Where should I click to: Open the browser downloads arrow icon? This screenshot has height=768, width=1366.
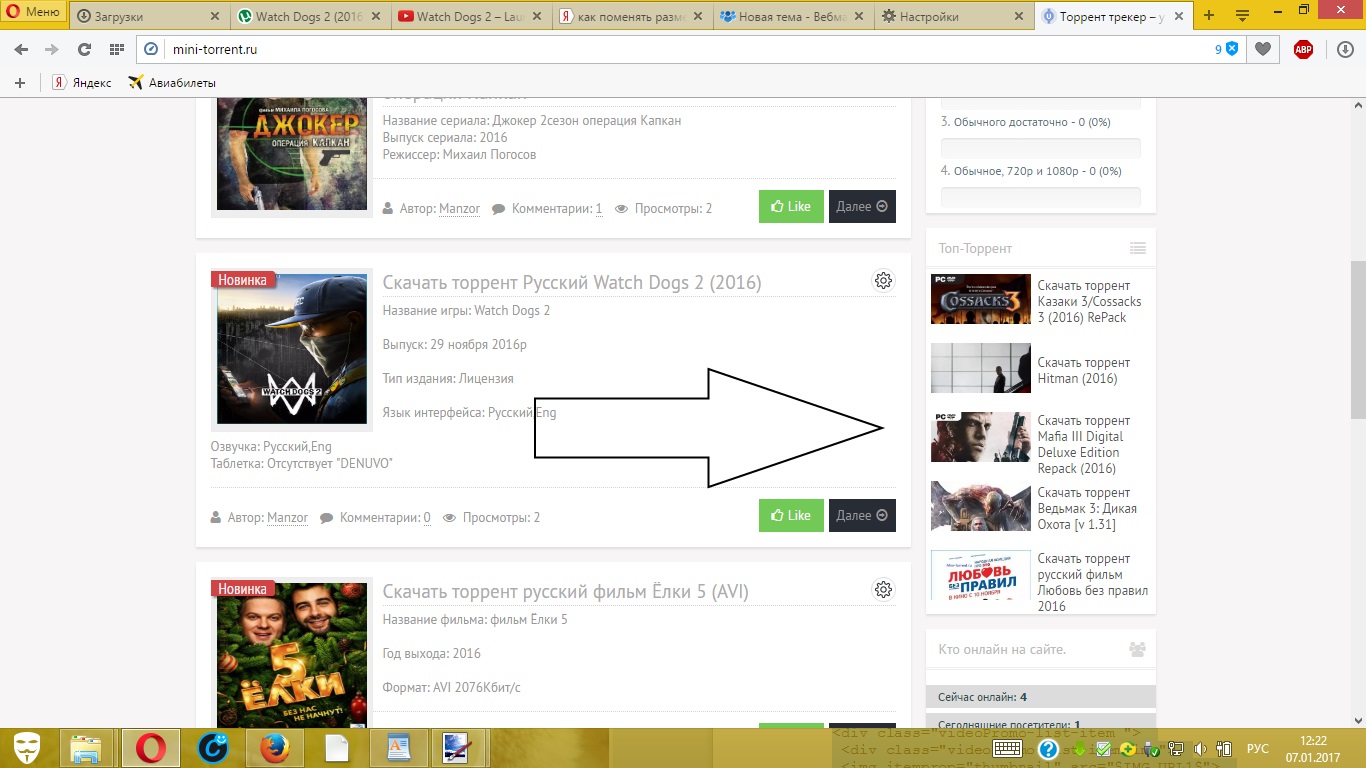tap(1344, 49)
